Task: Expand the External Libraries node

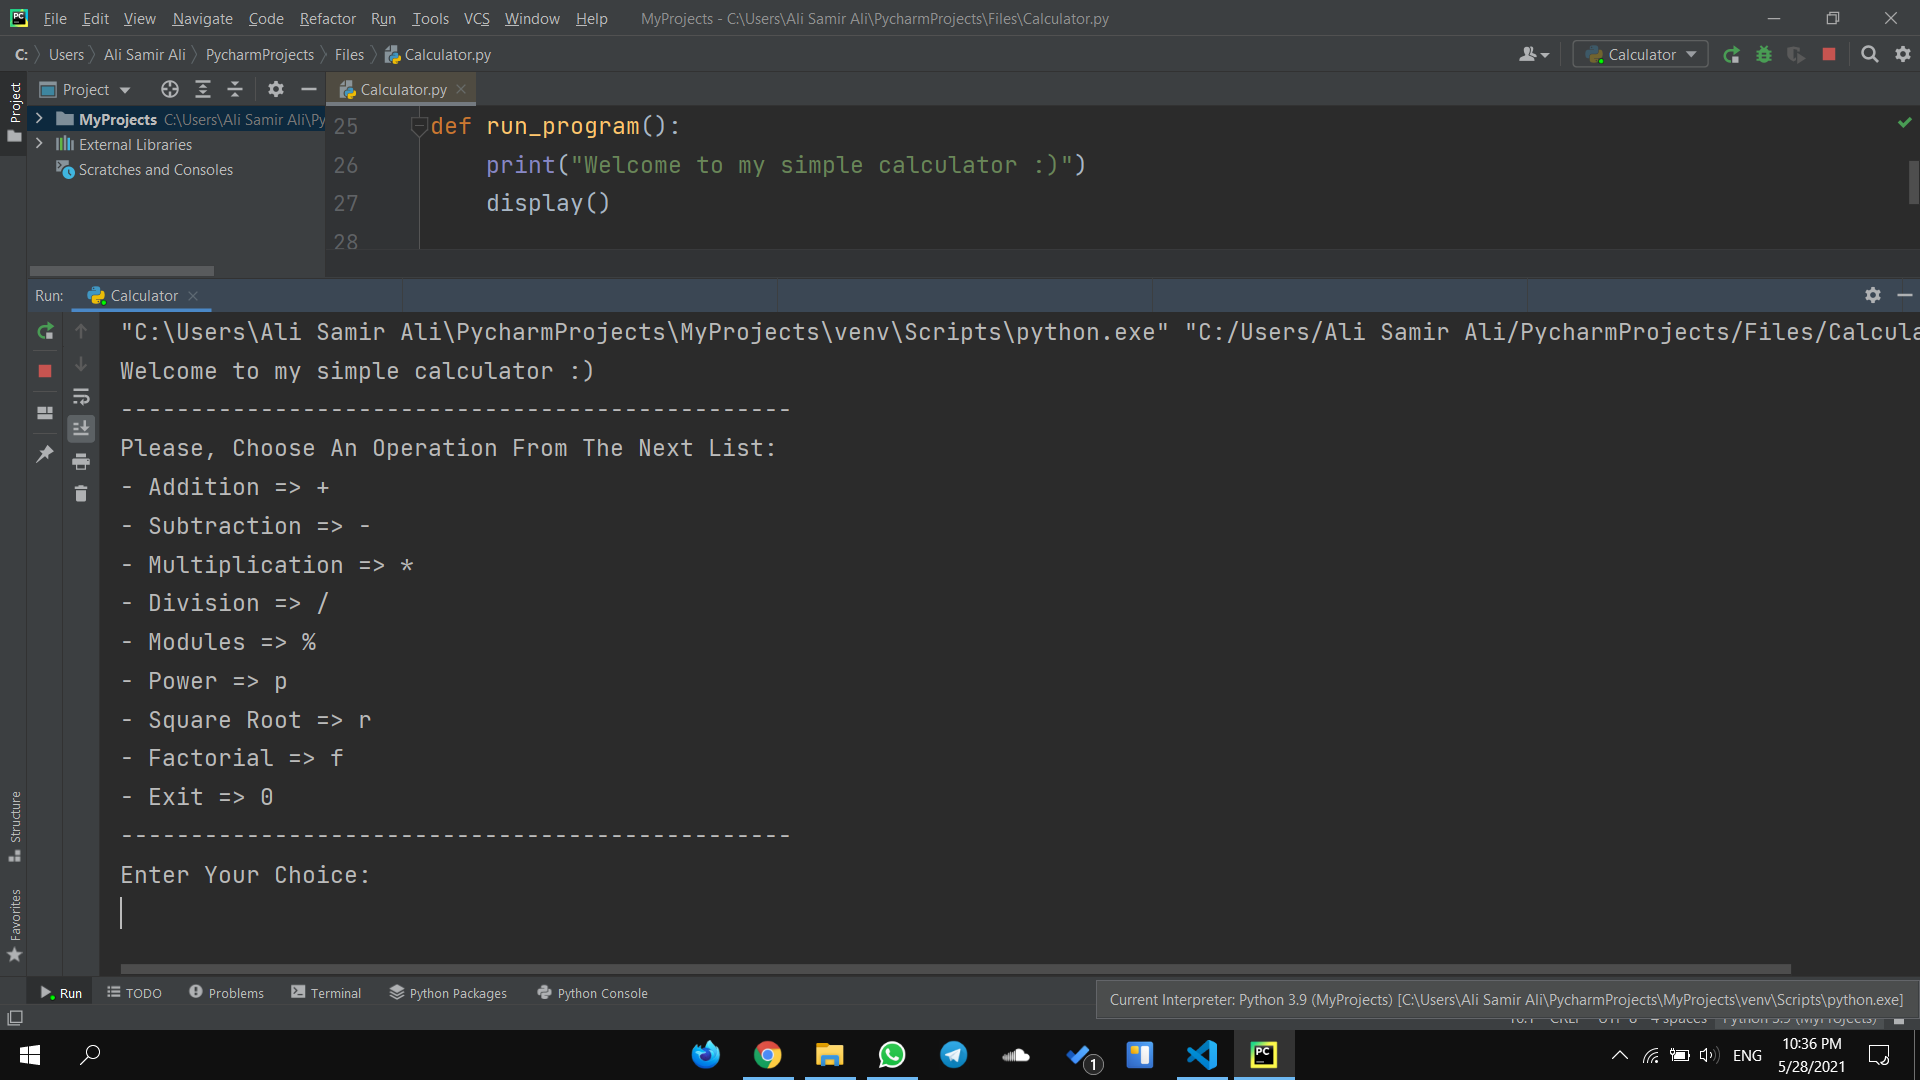Action: [x=39, y=144]
